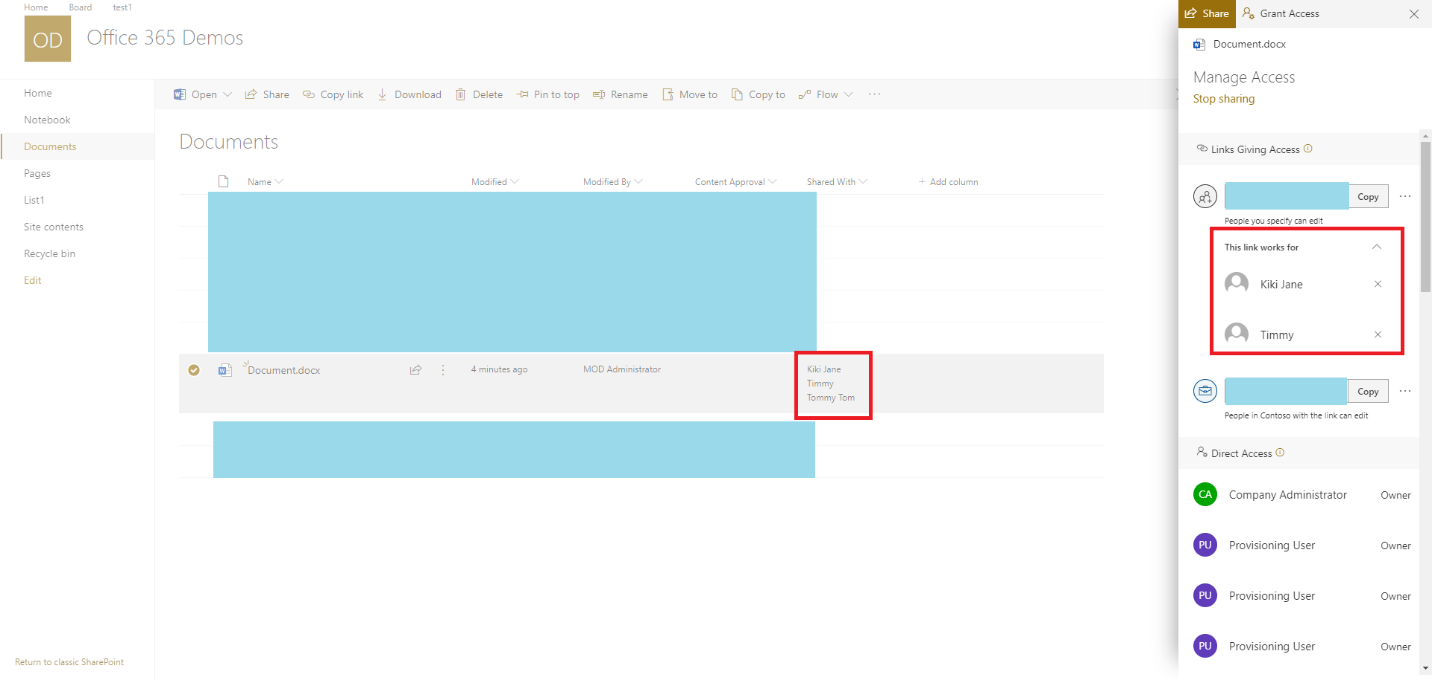
Task: Switch to the Grant Access tab
Action: coord(1280,14)
